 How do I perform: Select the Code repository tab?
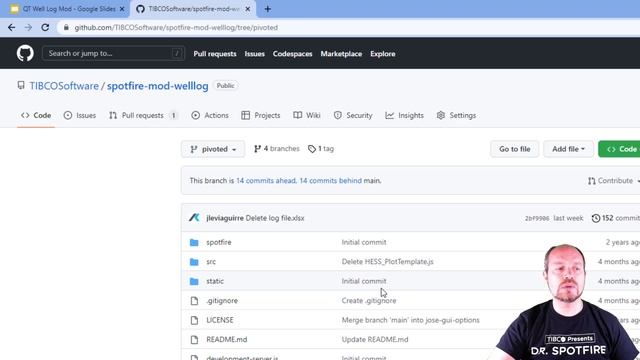coord(36,116)
